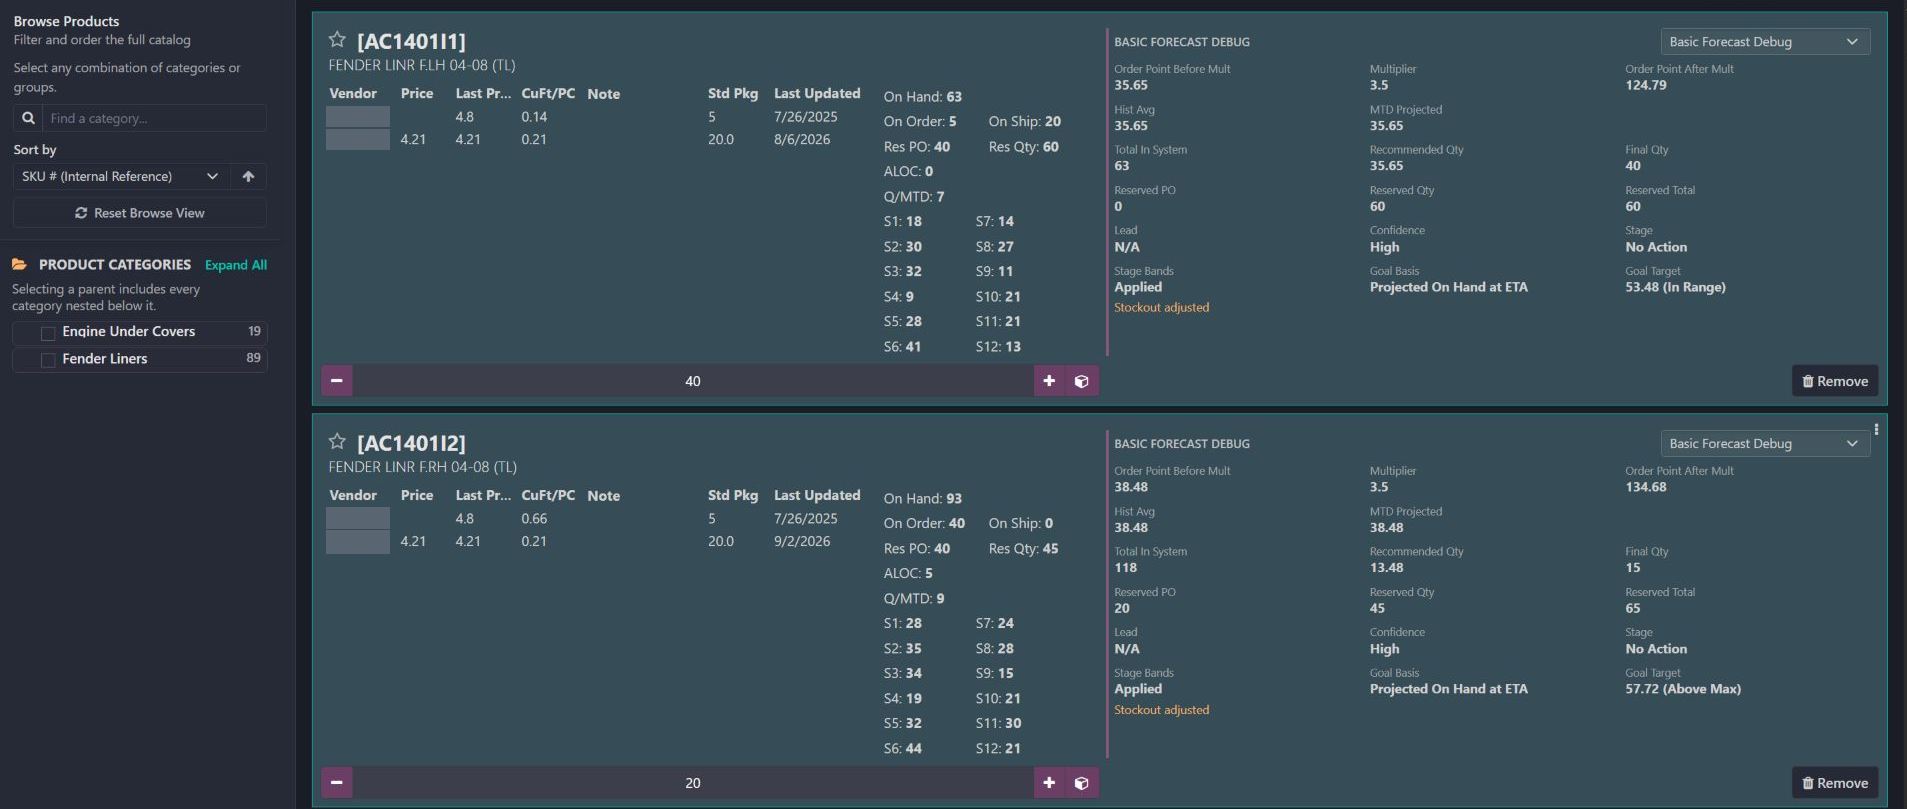Star the AC1401I1 product as favorite
1907x809 pixels.
(337, 40)
